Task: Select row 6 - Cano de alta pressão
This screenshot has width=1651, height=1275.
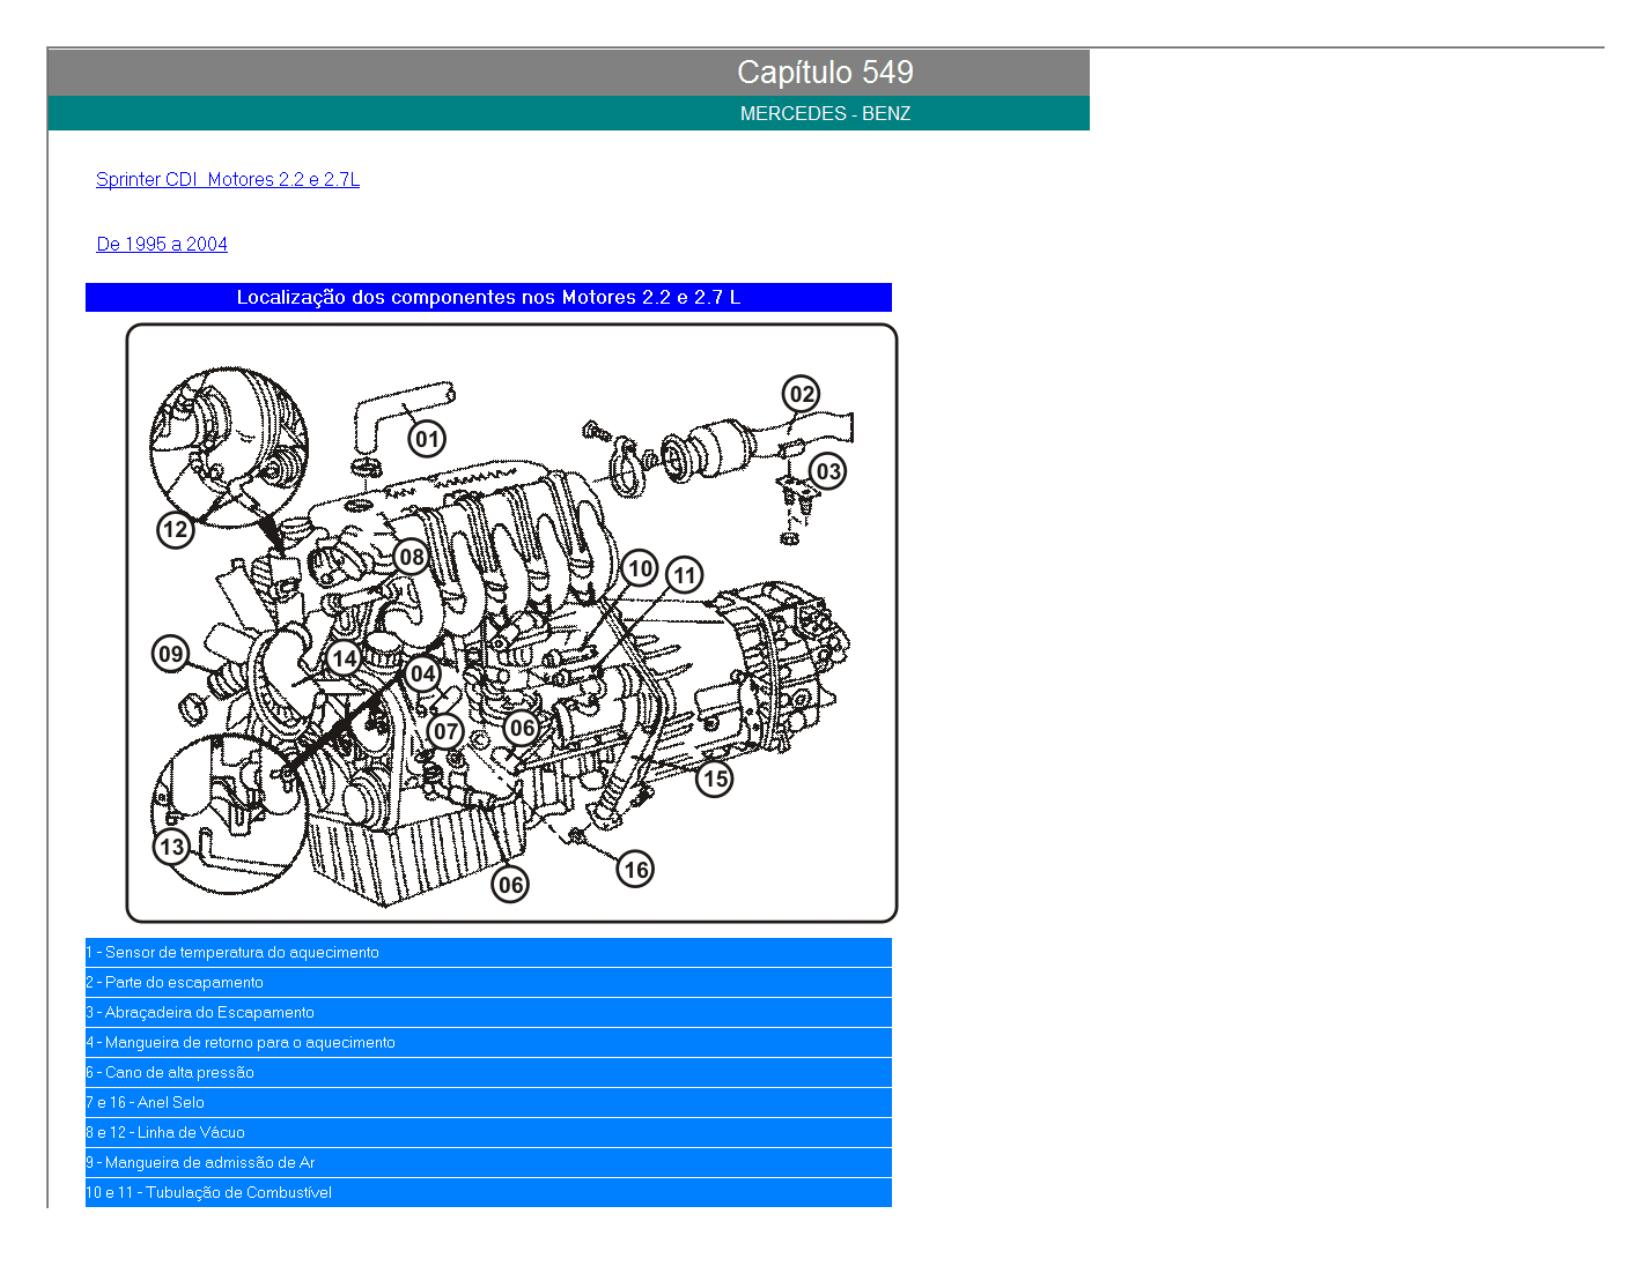Action: click(x=488, y=1072)
